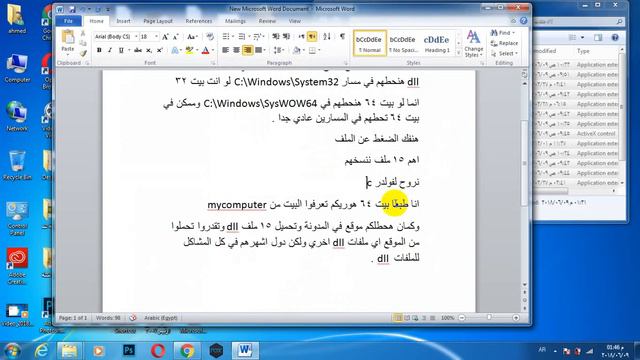Open Photoshop from the taskbar
Image resolution: width=640 pixels, height=360 pixels.
[129, 350]
